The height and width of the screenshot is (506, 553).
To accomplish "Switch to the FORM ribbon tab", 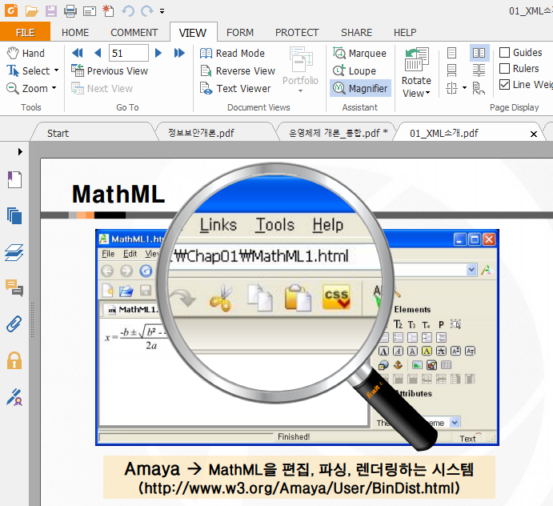I will (x=240, y=32).
